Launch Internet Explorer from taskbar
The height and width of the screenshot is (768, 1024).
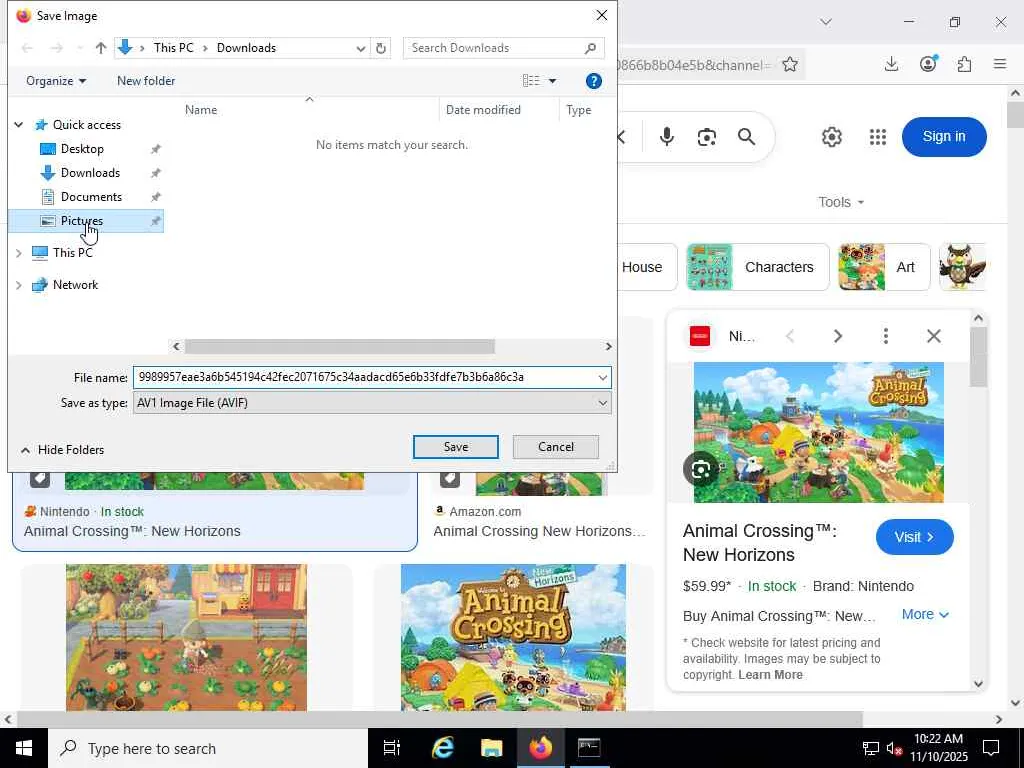442,748
